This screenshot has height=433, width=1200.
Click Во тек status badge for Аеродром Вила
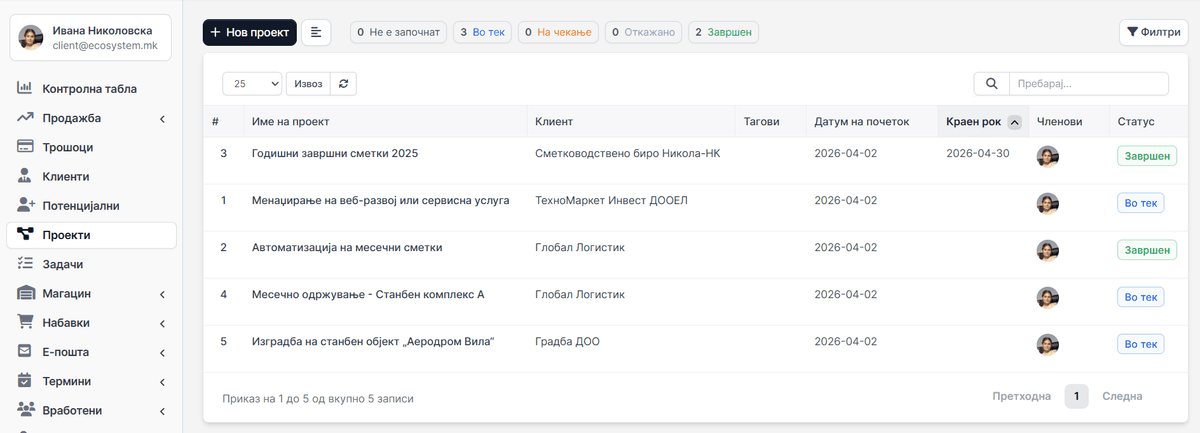pos(1141,344)
